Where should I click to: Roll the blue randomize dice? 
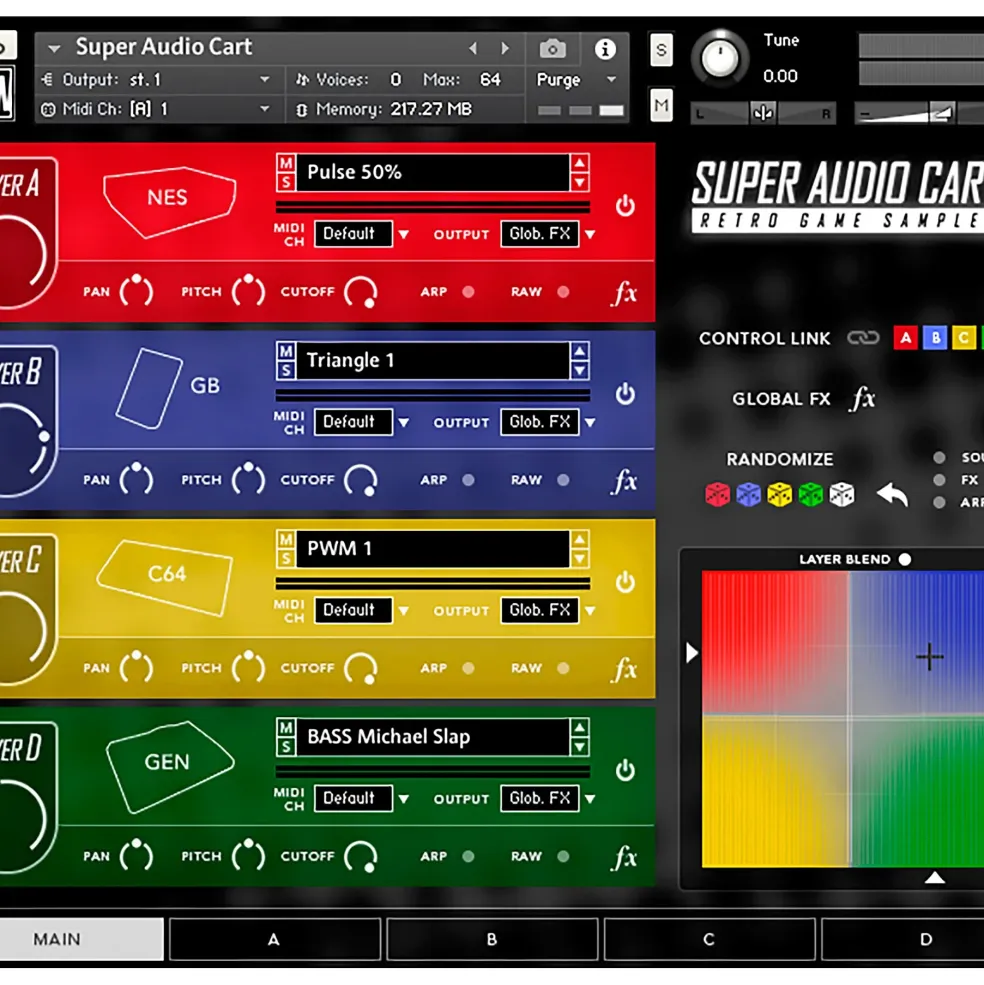coord(748,495)
